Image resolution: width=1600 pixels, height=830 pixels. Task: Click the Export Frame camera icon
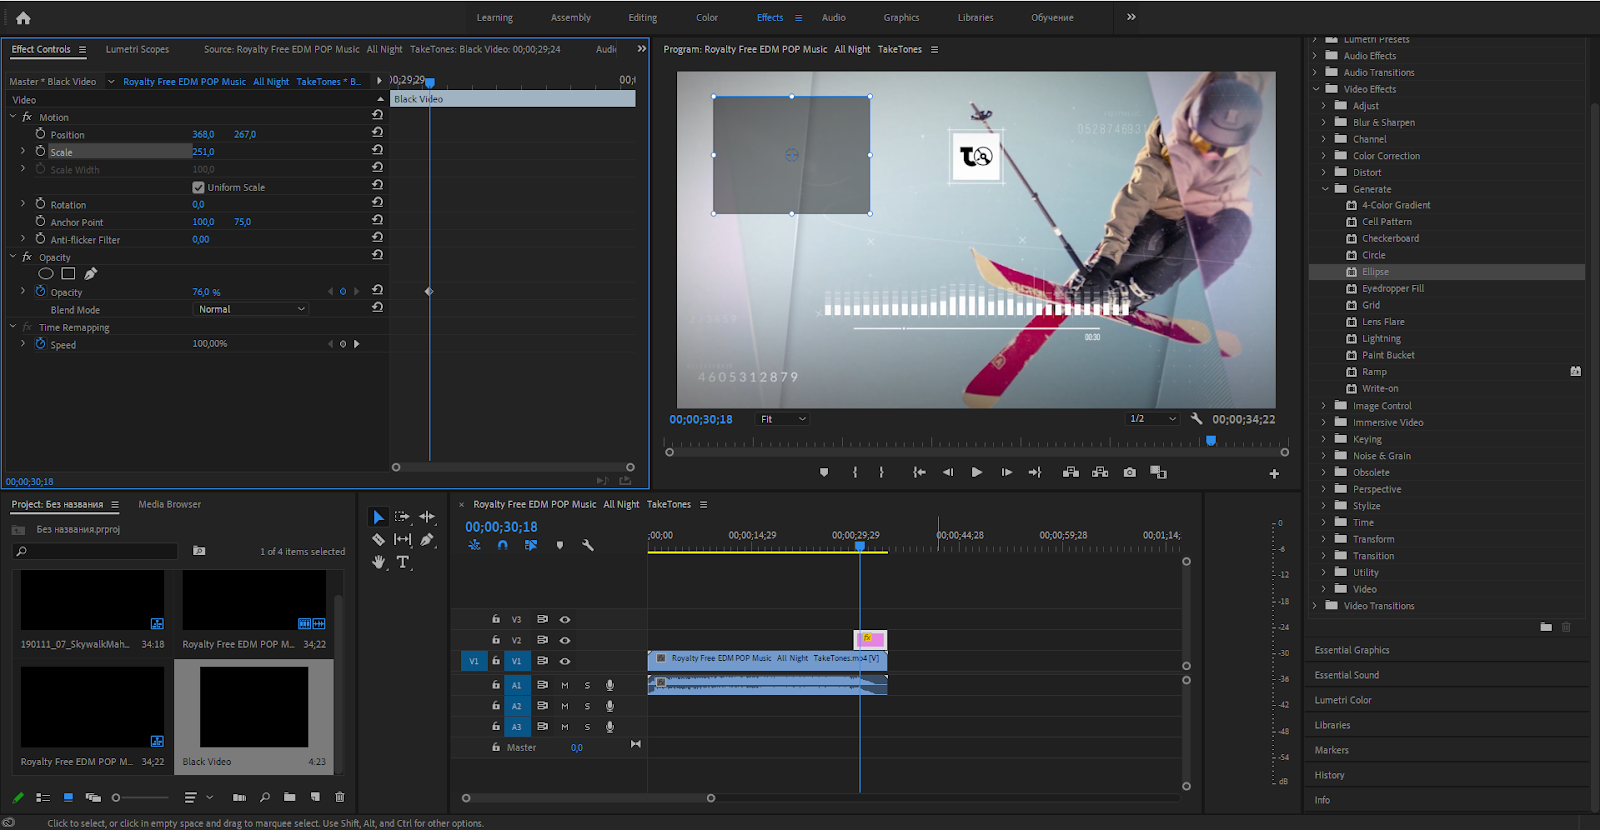(x=1129, y=472)
